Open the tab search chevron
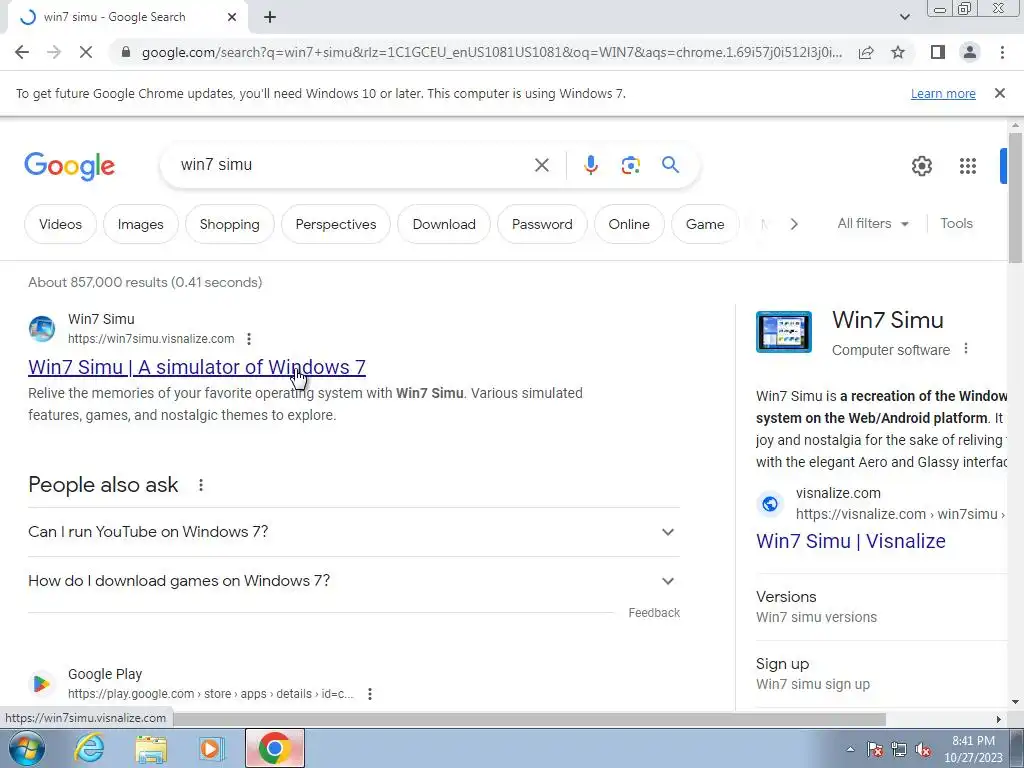This screenshot has width=1024, height=768. pyautogui.click(x=904, y=17)
